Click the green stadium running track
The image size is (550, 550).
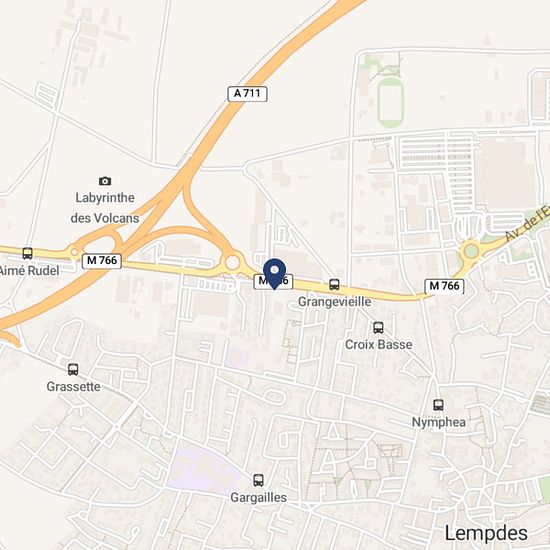(390, 102)
